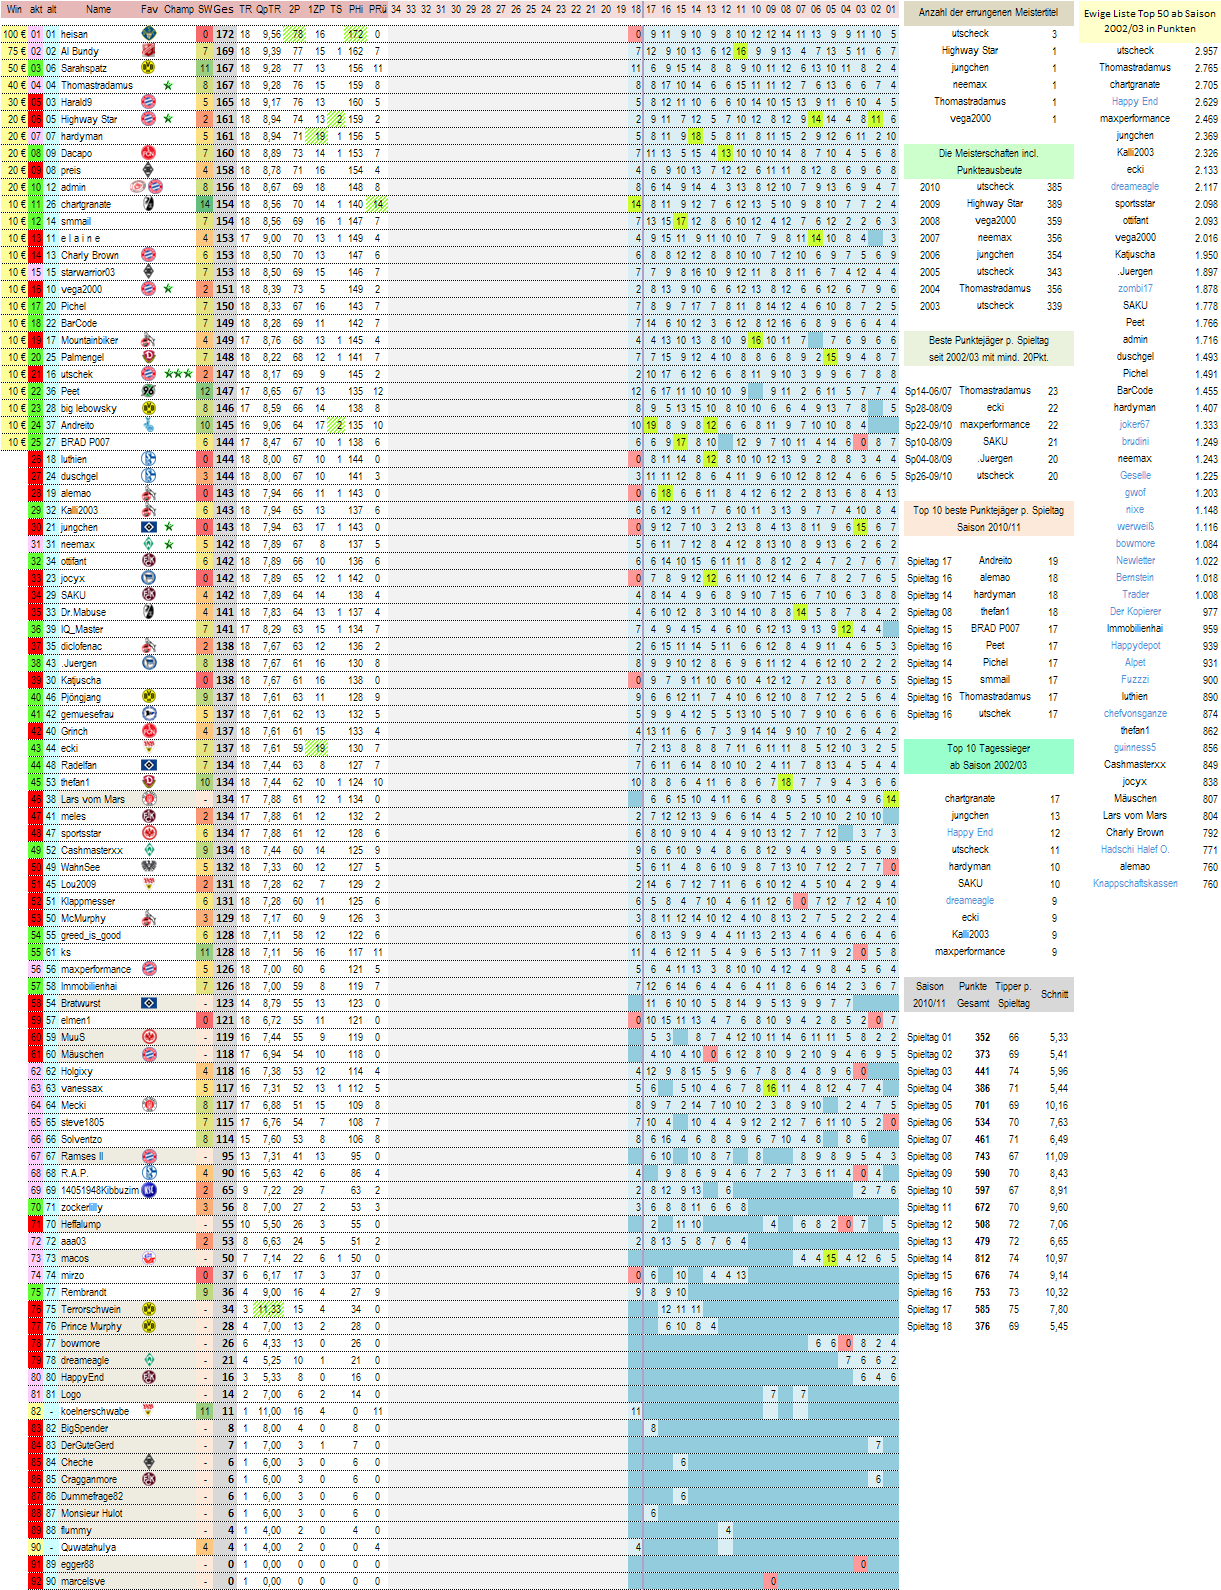The image size is (1221, 1590).
Task: Click the 'Name' column header
Action: [98, 9]
